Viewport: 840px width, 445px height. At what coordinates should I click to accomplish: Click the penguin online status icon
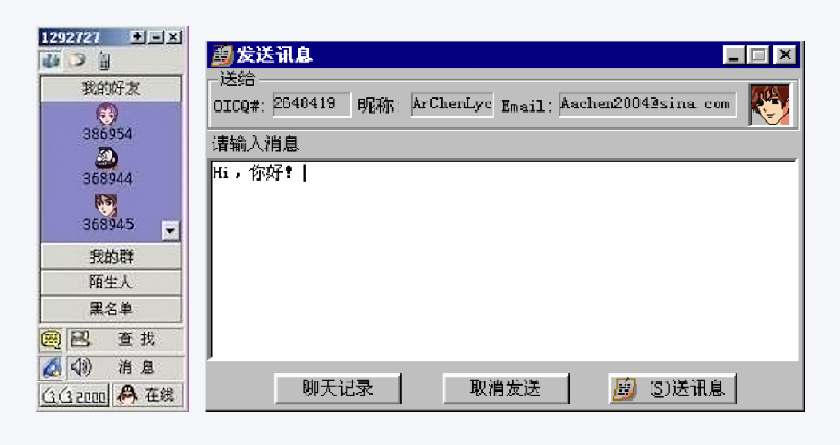[127, 395]
